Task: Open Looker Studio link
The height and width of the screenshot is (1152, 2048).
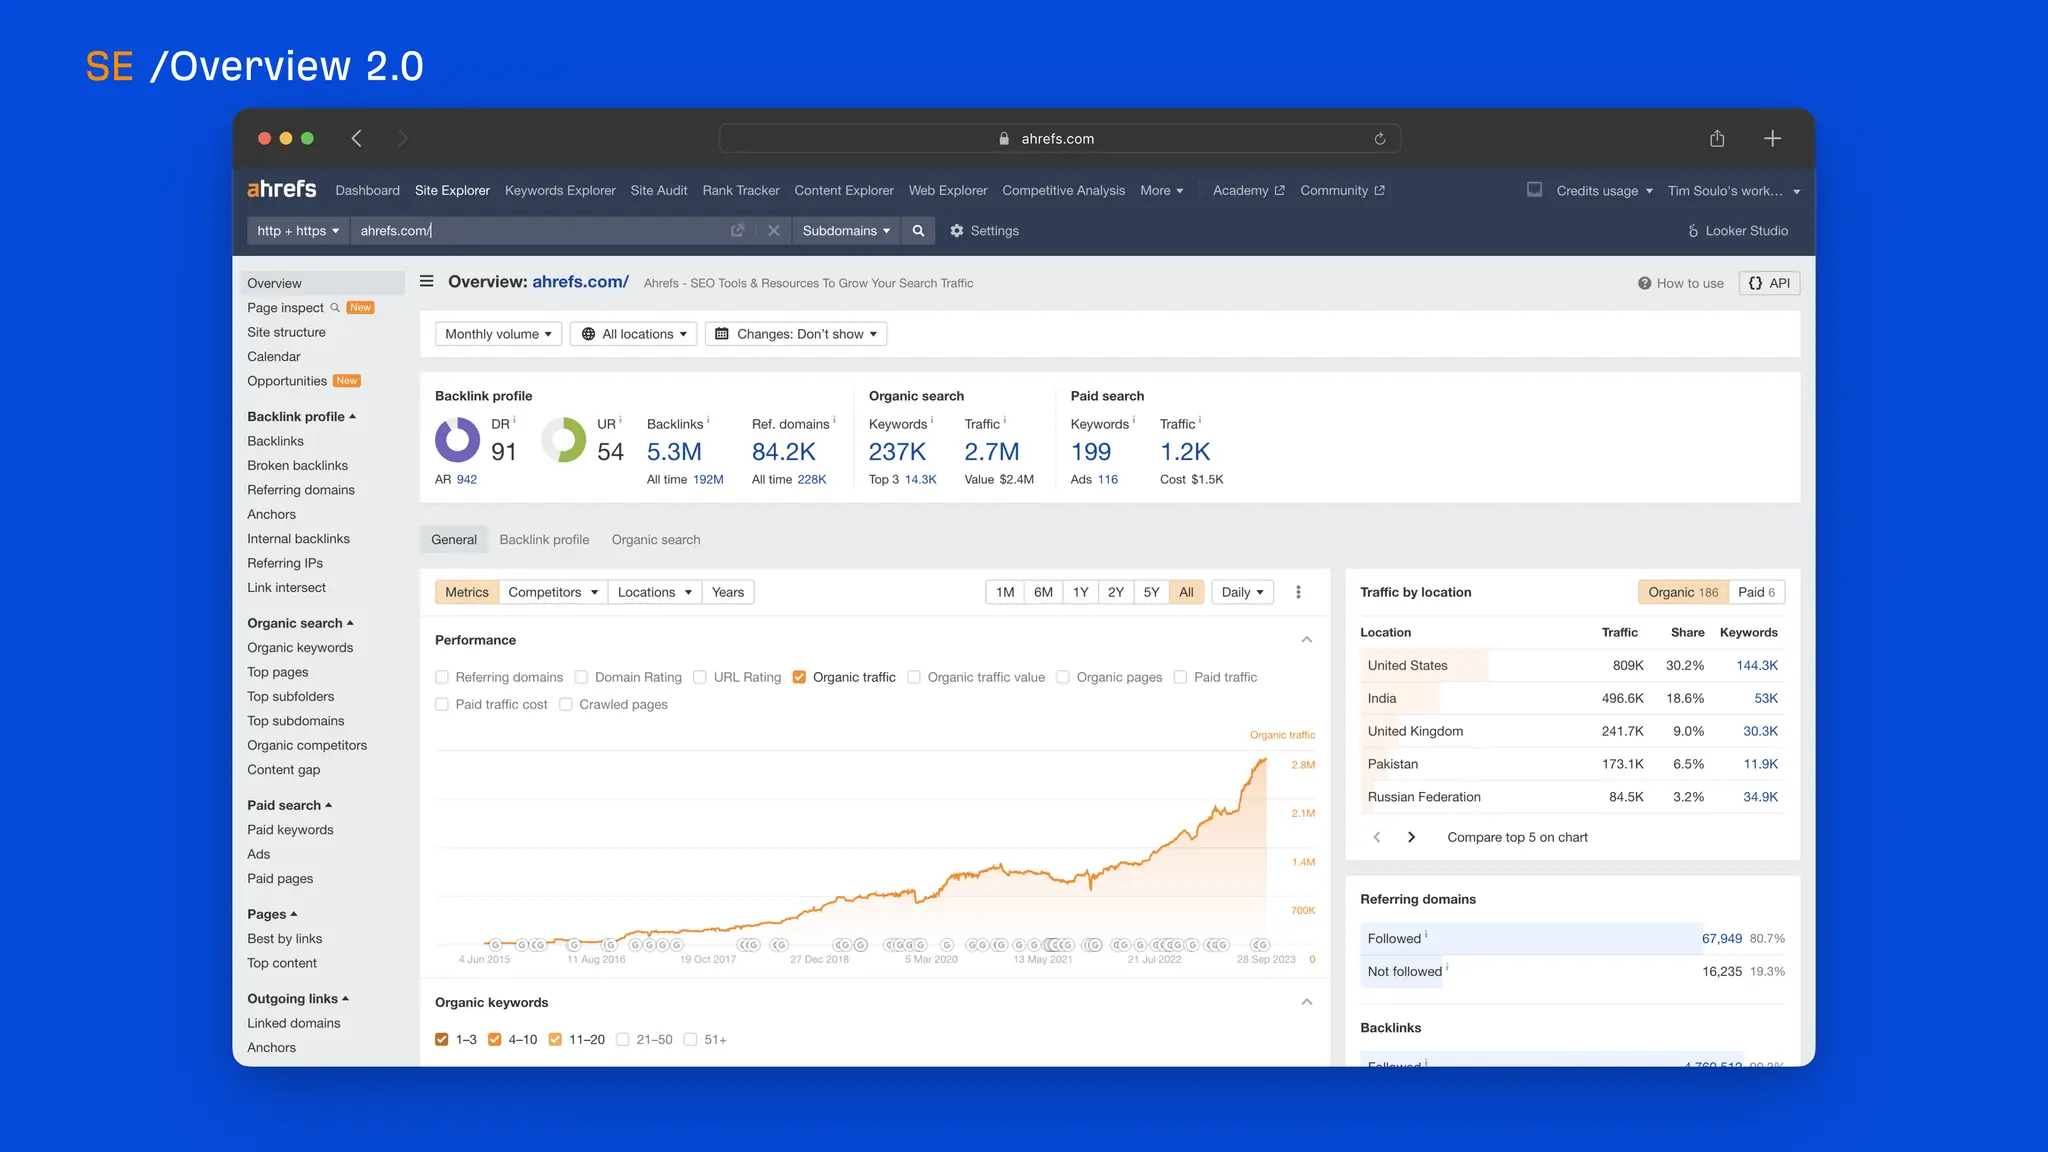Action: click(1738, 231)
